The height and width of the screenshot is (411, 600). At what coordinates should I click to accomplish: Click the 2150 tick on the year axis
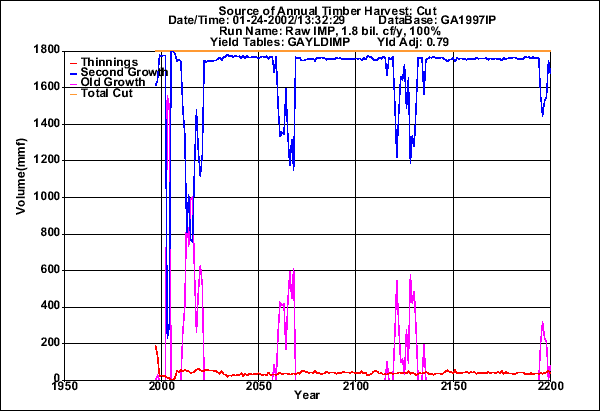coord(453,386)
